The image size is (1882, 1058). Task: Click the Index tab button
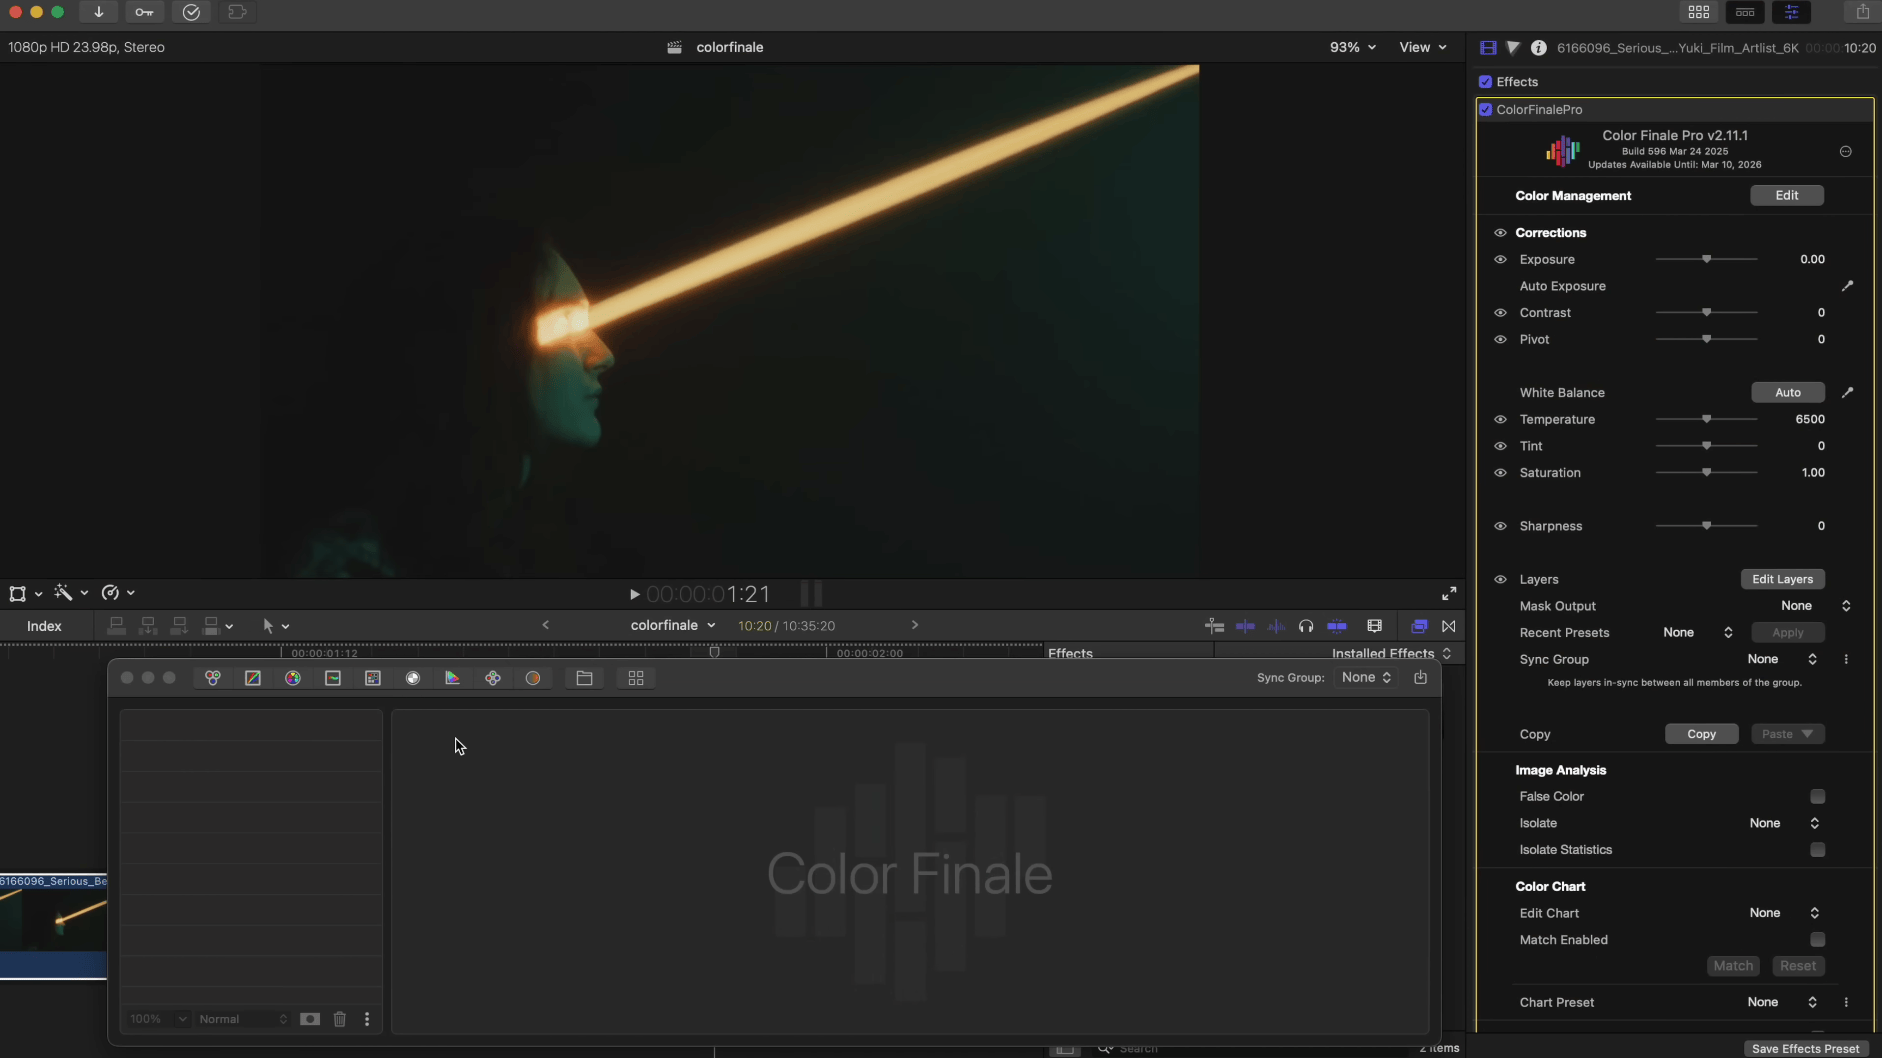click(44, 626)
